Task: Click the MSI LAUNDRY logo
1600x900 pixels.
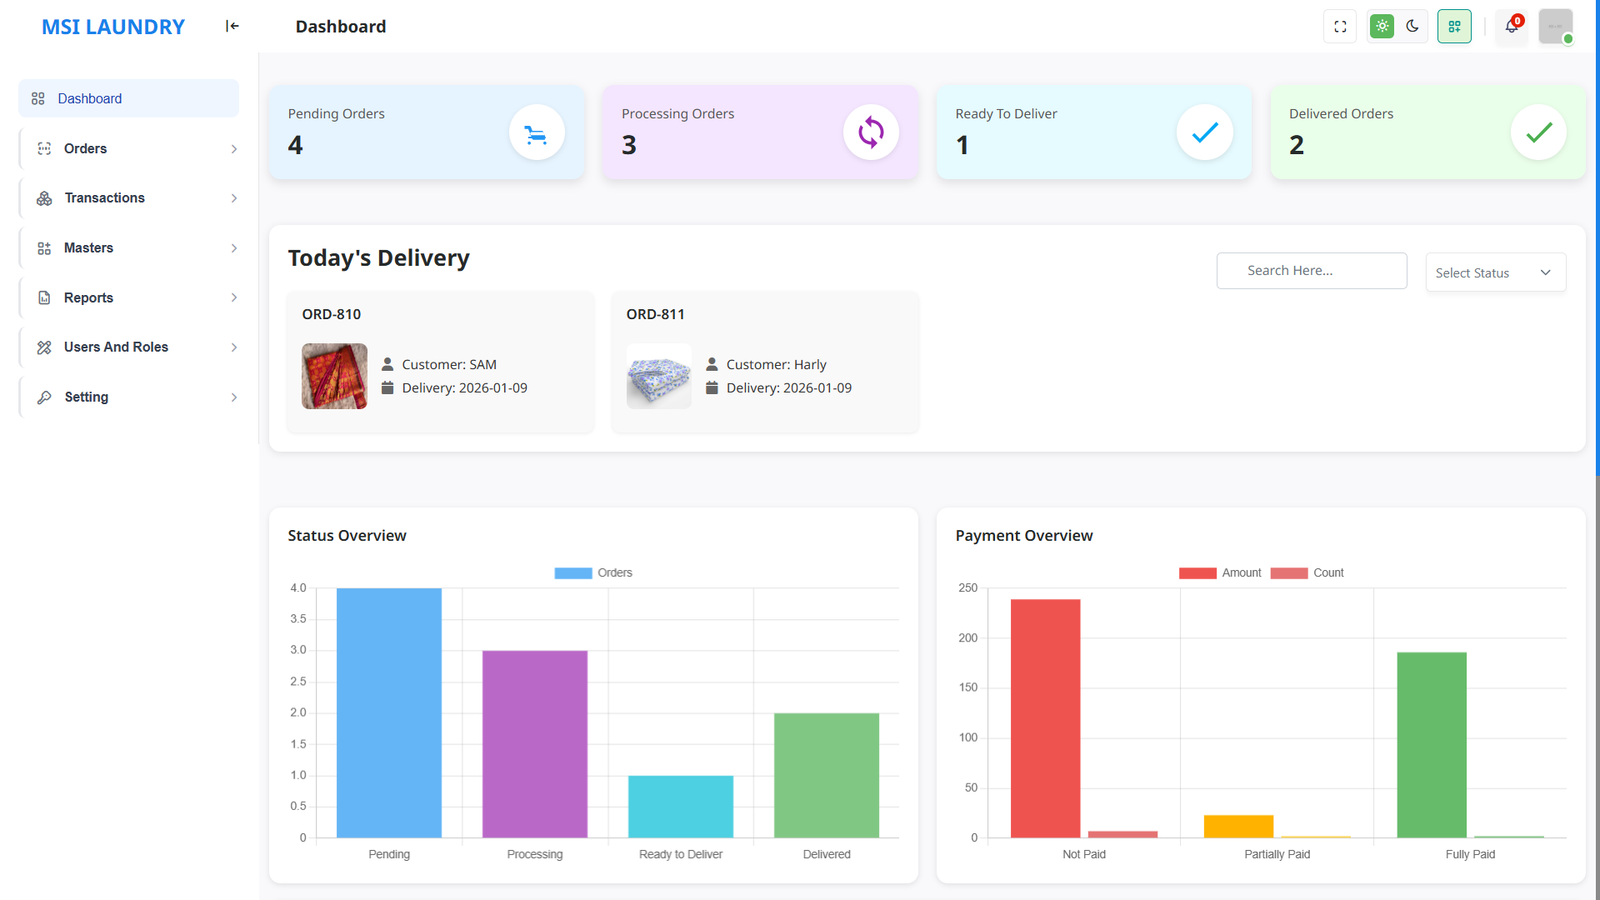Action: click(x=112, y=26)
